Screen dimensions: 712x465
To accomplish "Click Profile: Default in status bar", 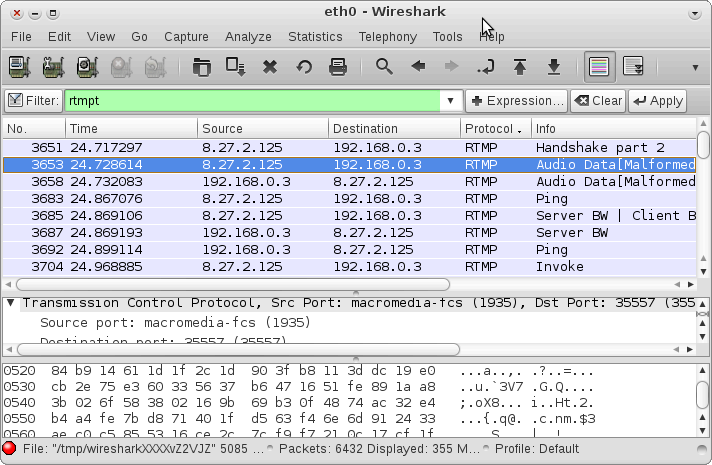I will (x=537, y=449).
